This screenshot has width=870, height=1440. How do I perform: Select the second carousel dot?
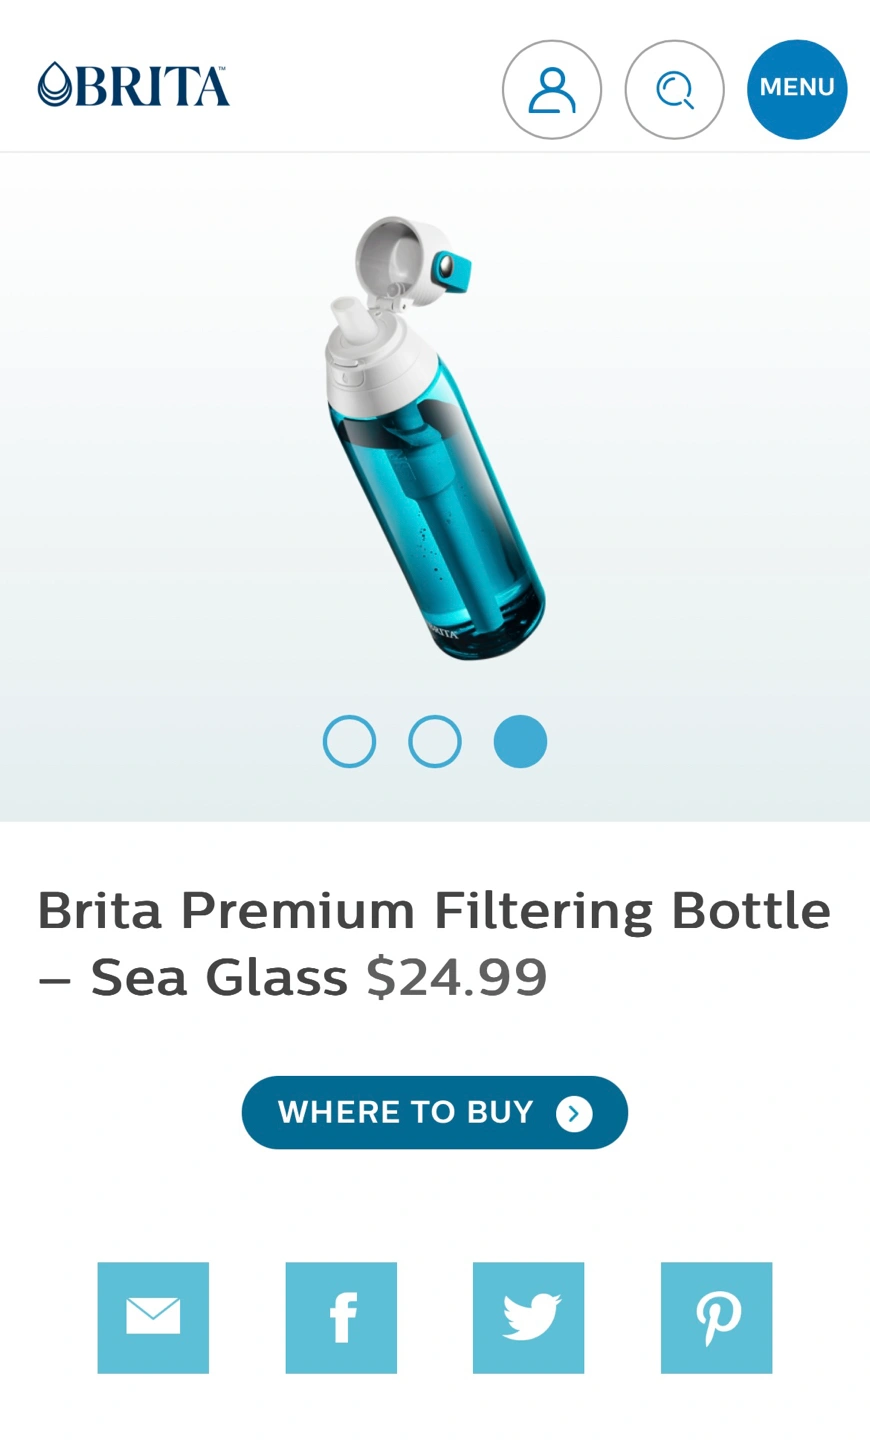coord(435,742)
